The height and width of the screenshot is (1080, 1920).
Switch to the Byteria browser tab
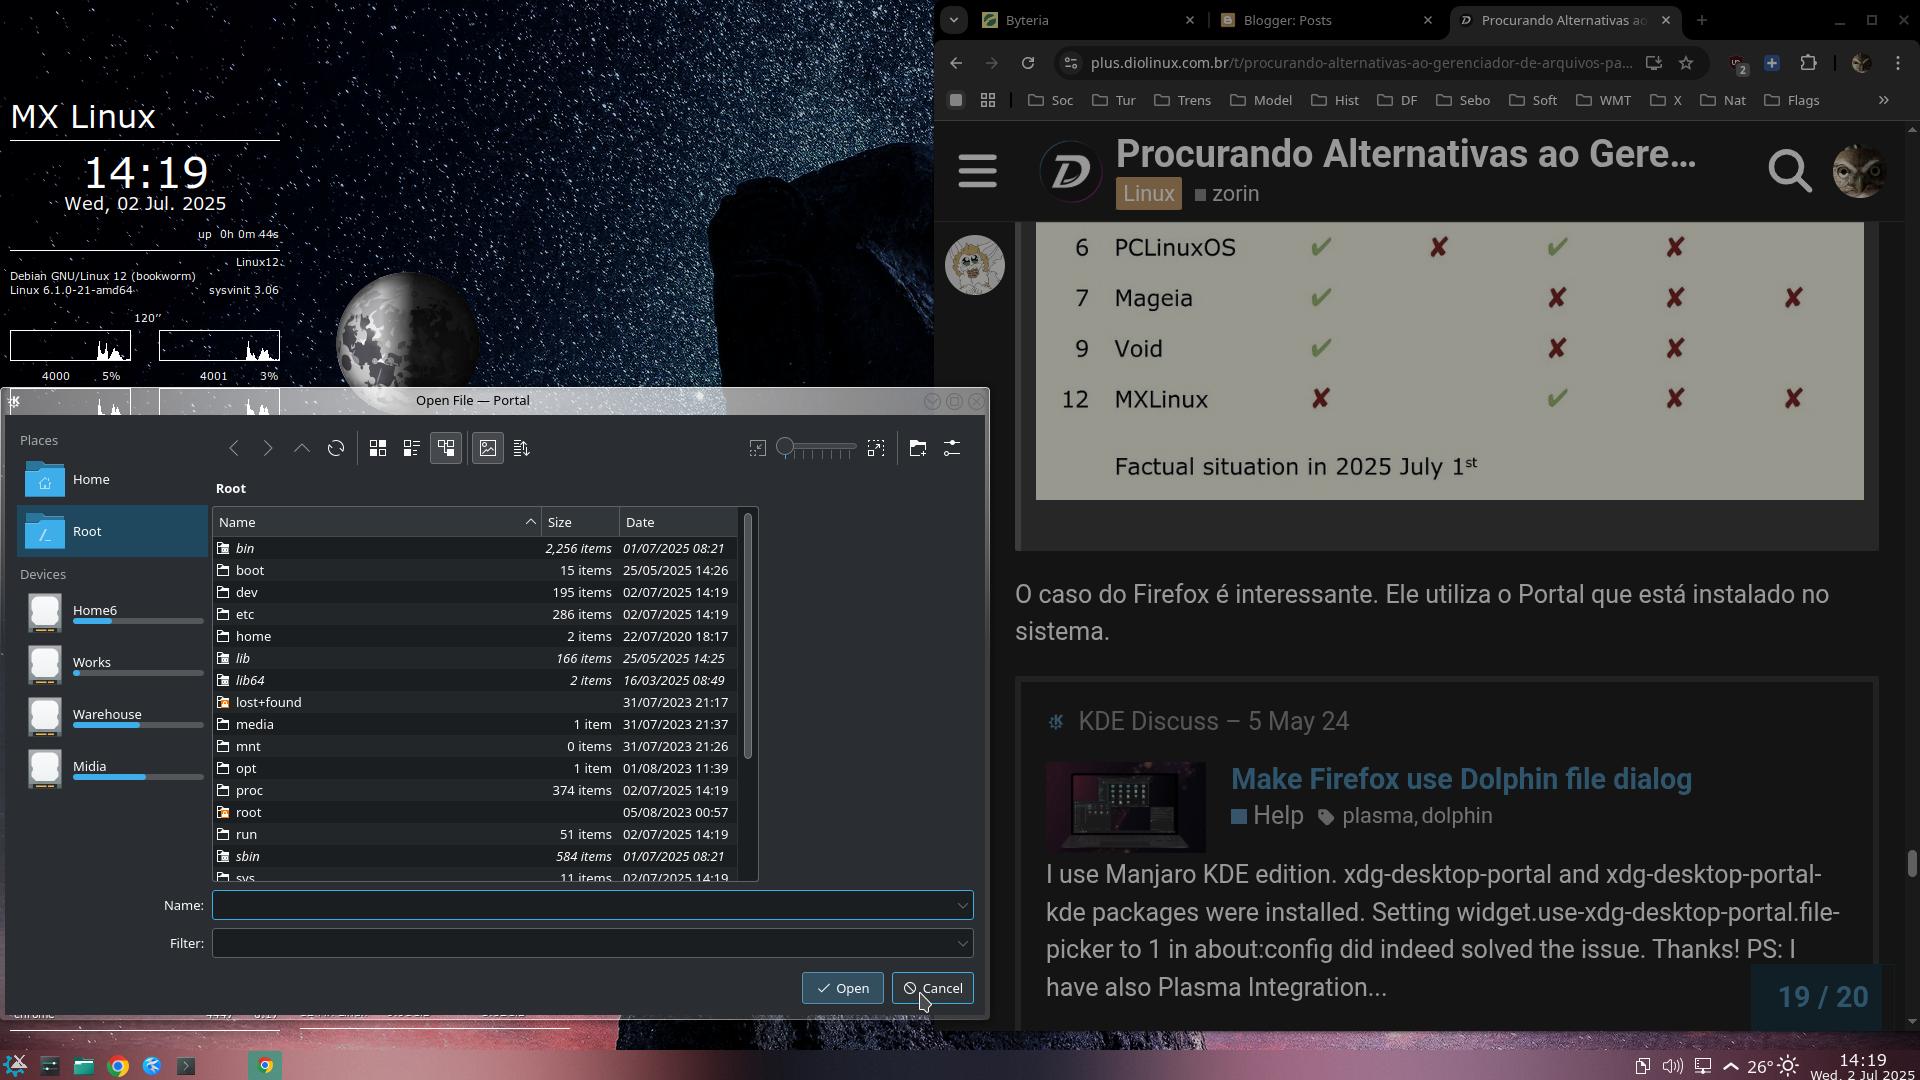pos(1087,20)
